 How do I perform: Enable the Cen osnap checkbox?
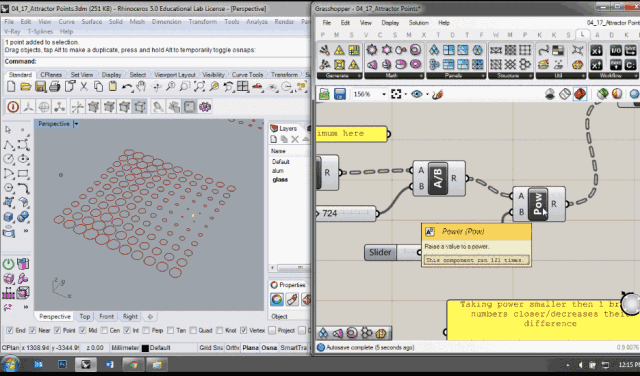tap(104, 330)
